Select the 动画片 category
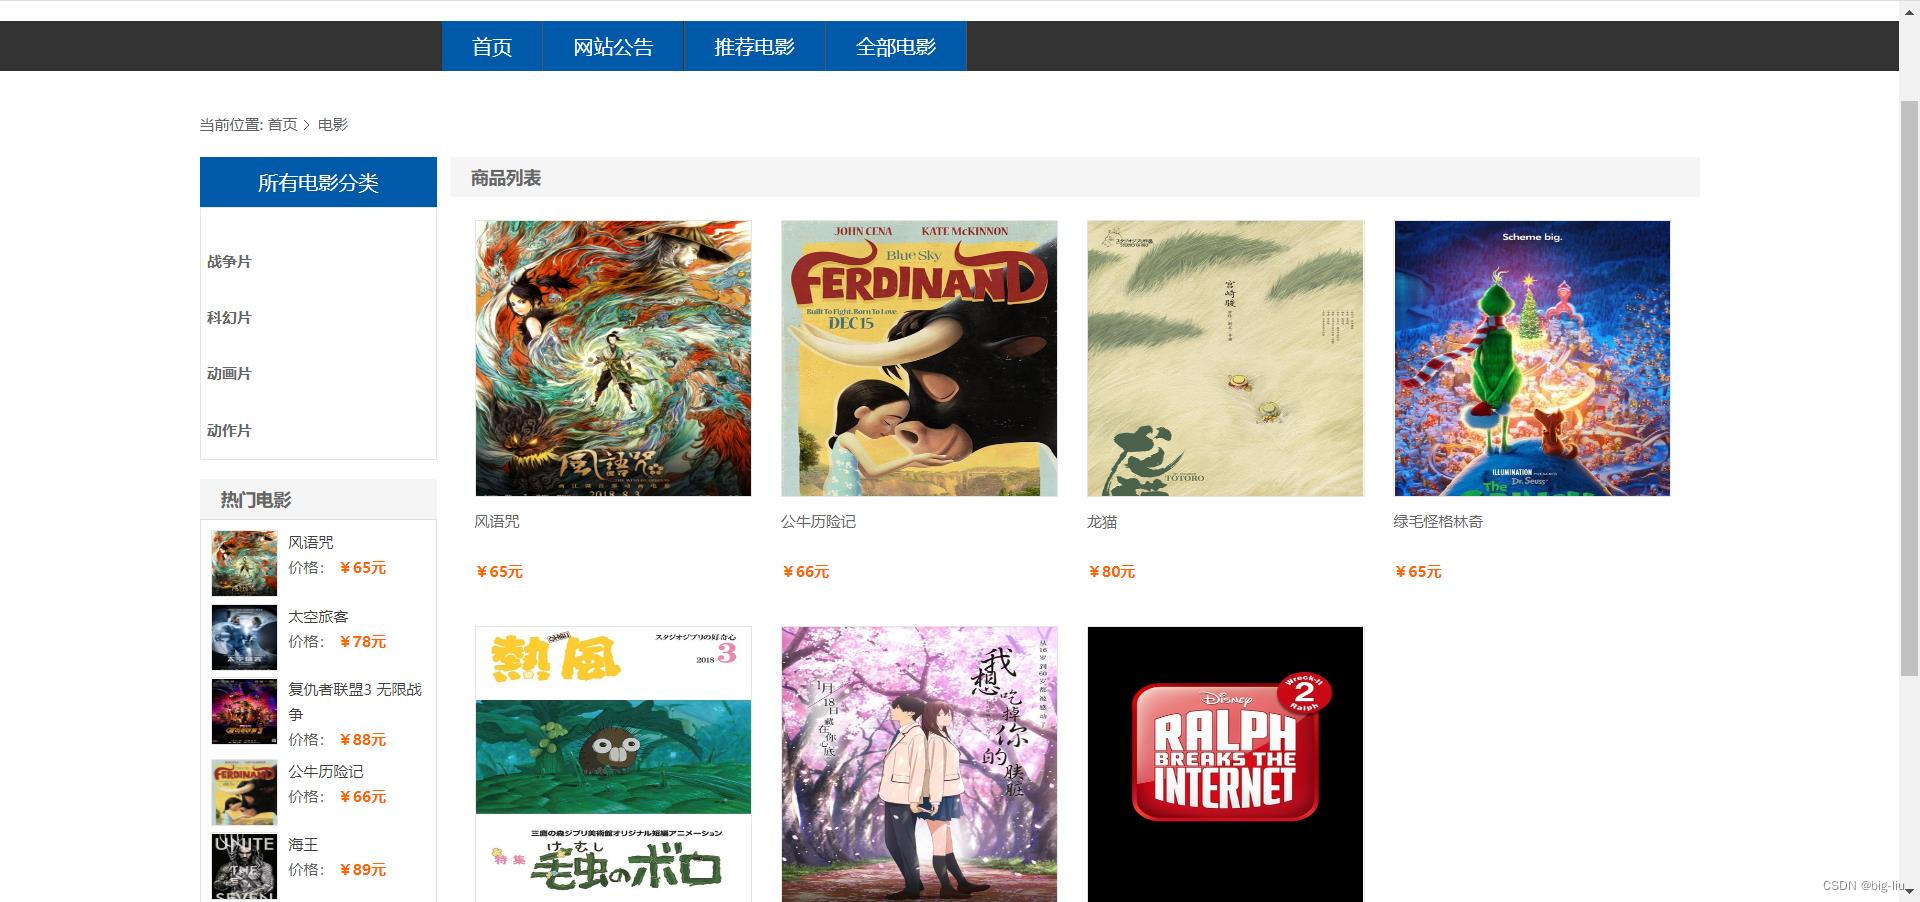This screenshot has height=902, width=1920. point(229,374)
